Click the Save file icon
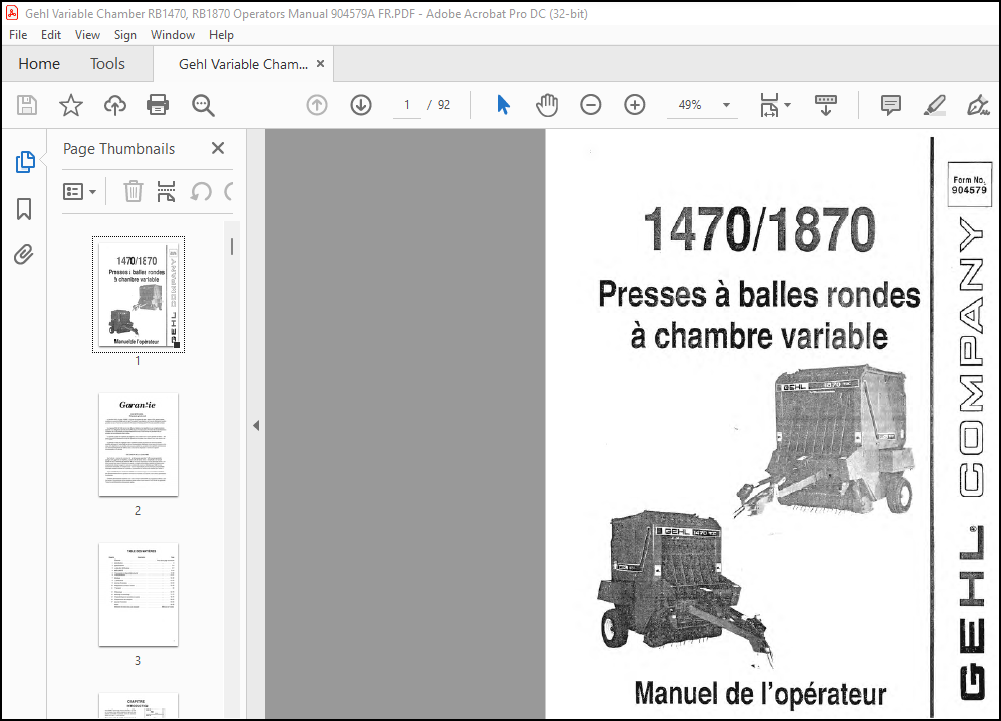Image resolution: width=1001 pixels, height=721 pixels. click(x=27, y=105)
